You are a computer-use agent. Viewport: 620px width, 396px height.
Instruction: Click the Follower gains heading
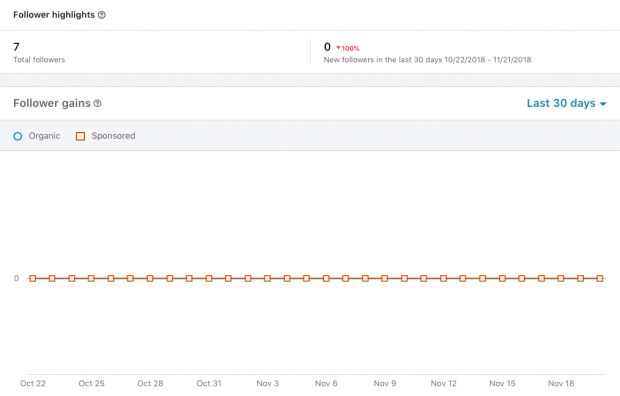(52, 103)
